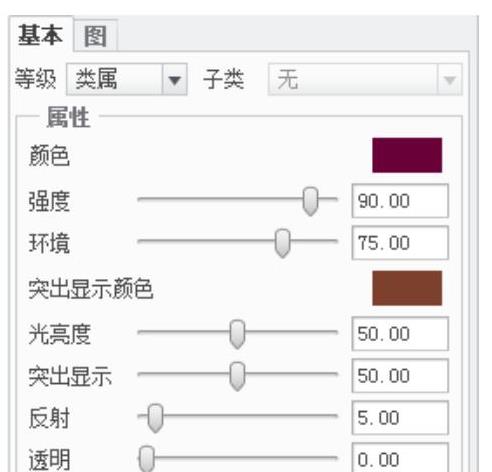Image resolution: width=492 pixels, height=472 pixels.
Task: Click the 反射 slider track's right end
Action: [x=335, y=416]
